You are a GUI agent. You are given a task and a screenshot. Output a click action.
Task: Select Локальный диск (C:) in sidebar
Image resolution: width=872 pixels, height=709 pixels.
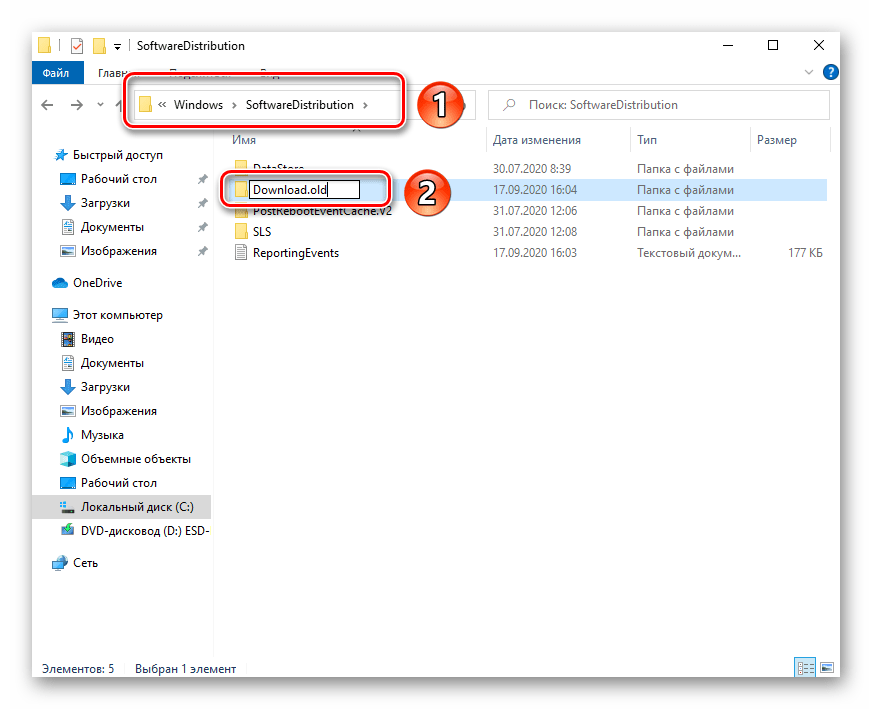point(137,507)
